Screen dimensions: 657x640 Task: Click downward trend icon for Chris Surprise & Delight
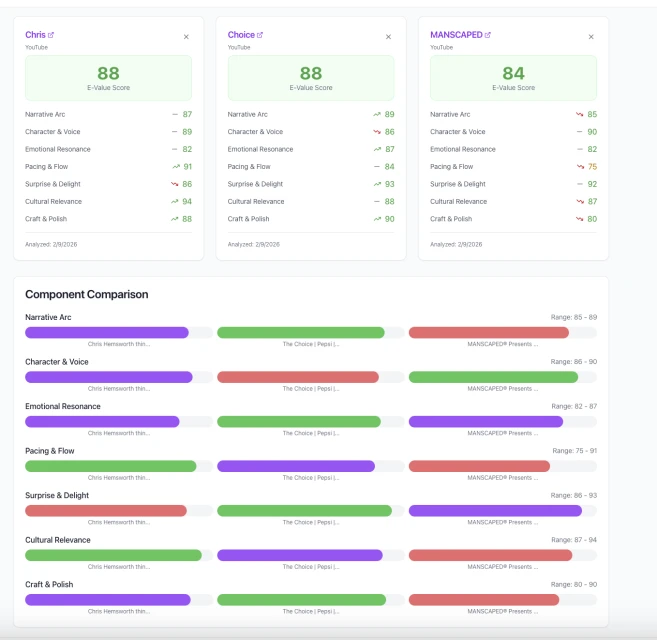[x=175, y=184]
